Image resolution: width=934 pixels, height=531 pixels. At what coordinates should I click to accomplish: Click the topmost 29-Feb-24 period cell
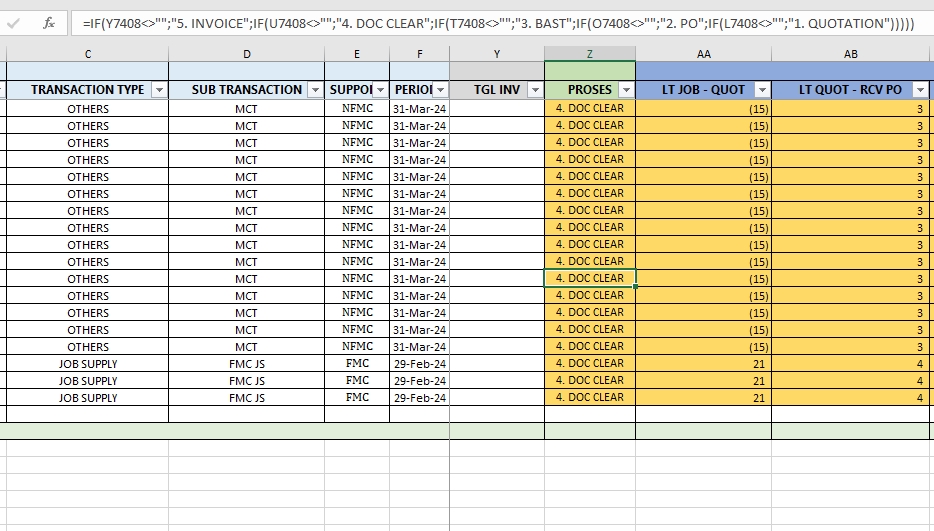click(x=420, y=364)
